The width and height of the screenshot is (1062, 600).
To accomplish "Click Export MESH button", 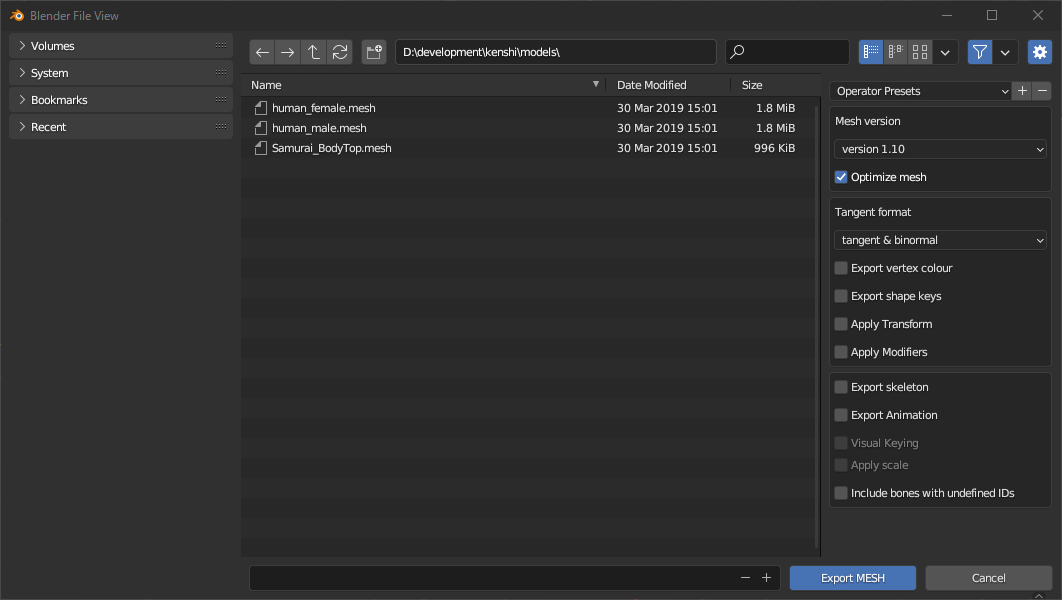I will click(x=853, y=578).
